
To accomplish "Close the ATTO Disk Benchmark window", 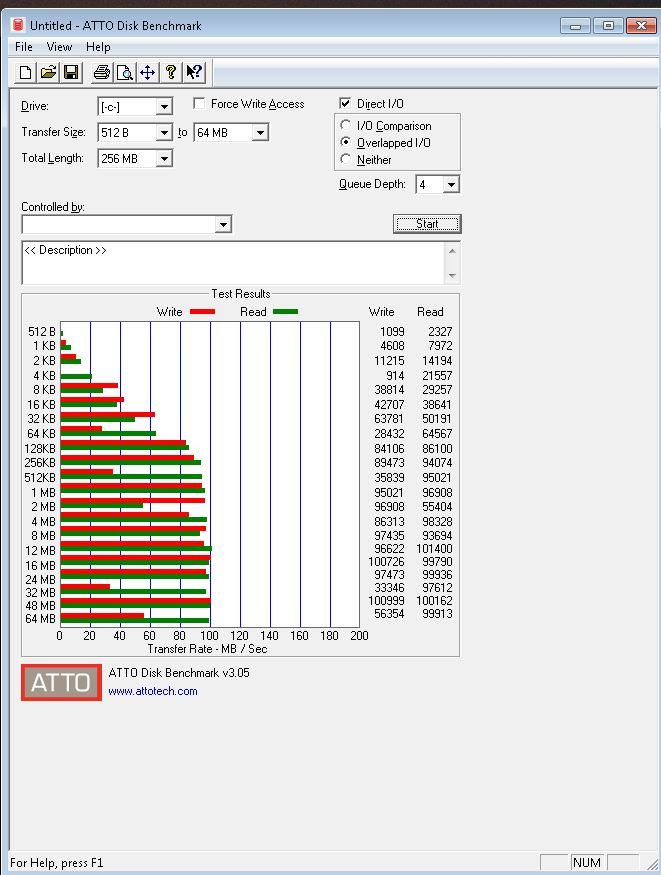I will [x=641, y=26].
